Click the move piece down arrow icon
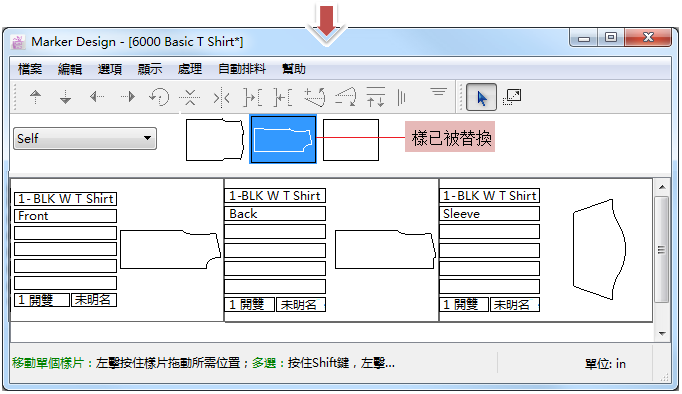The image size is (682, 394). (65, 97)
